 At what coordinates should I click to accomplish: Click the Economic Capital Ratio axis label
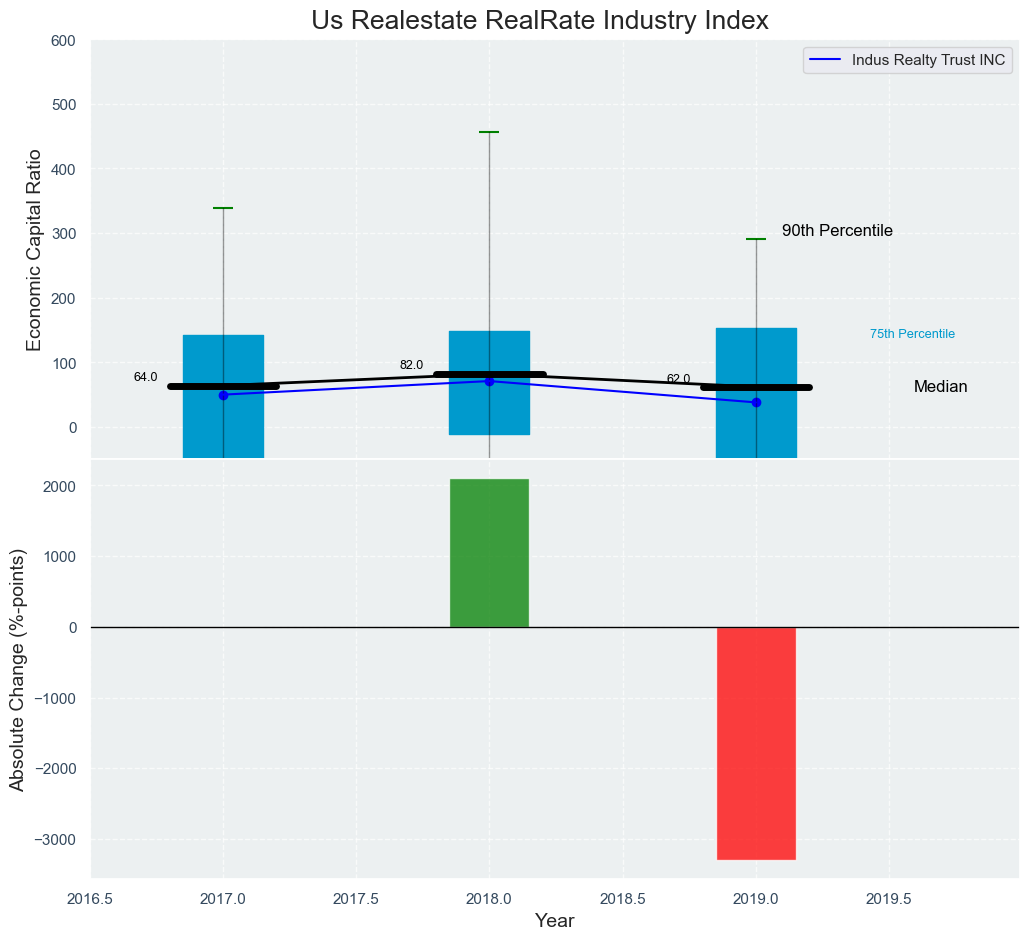click(x=34, y=249)
